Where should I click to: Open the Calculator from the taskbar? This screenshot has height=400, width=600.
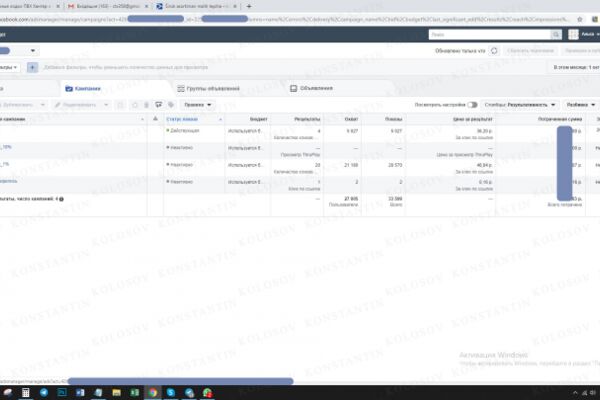(x=25, y=392)
